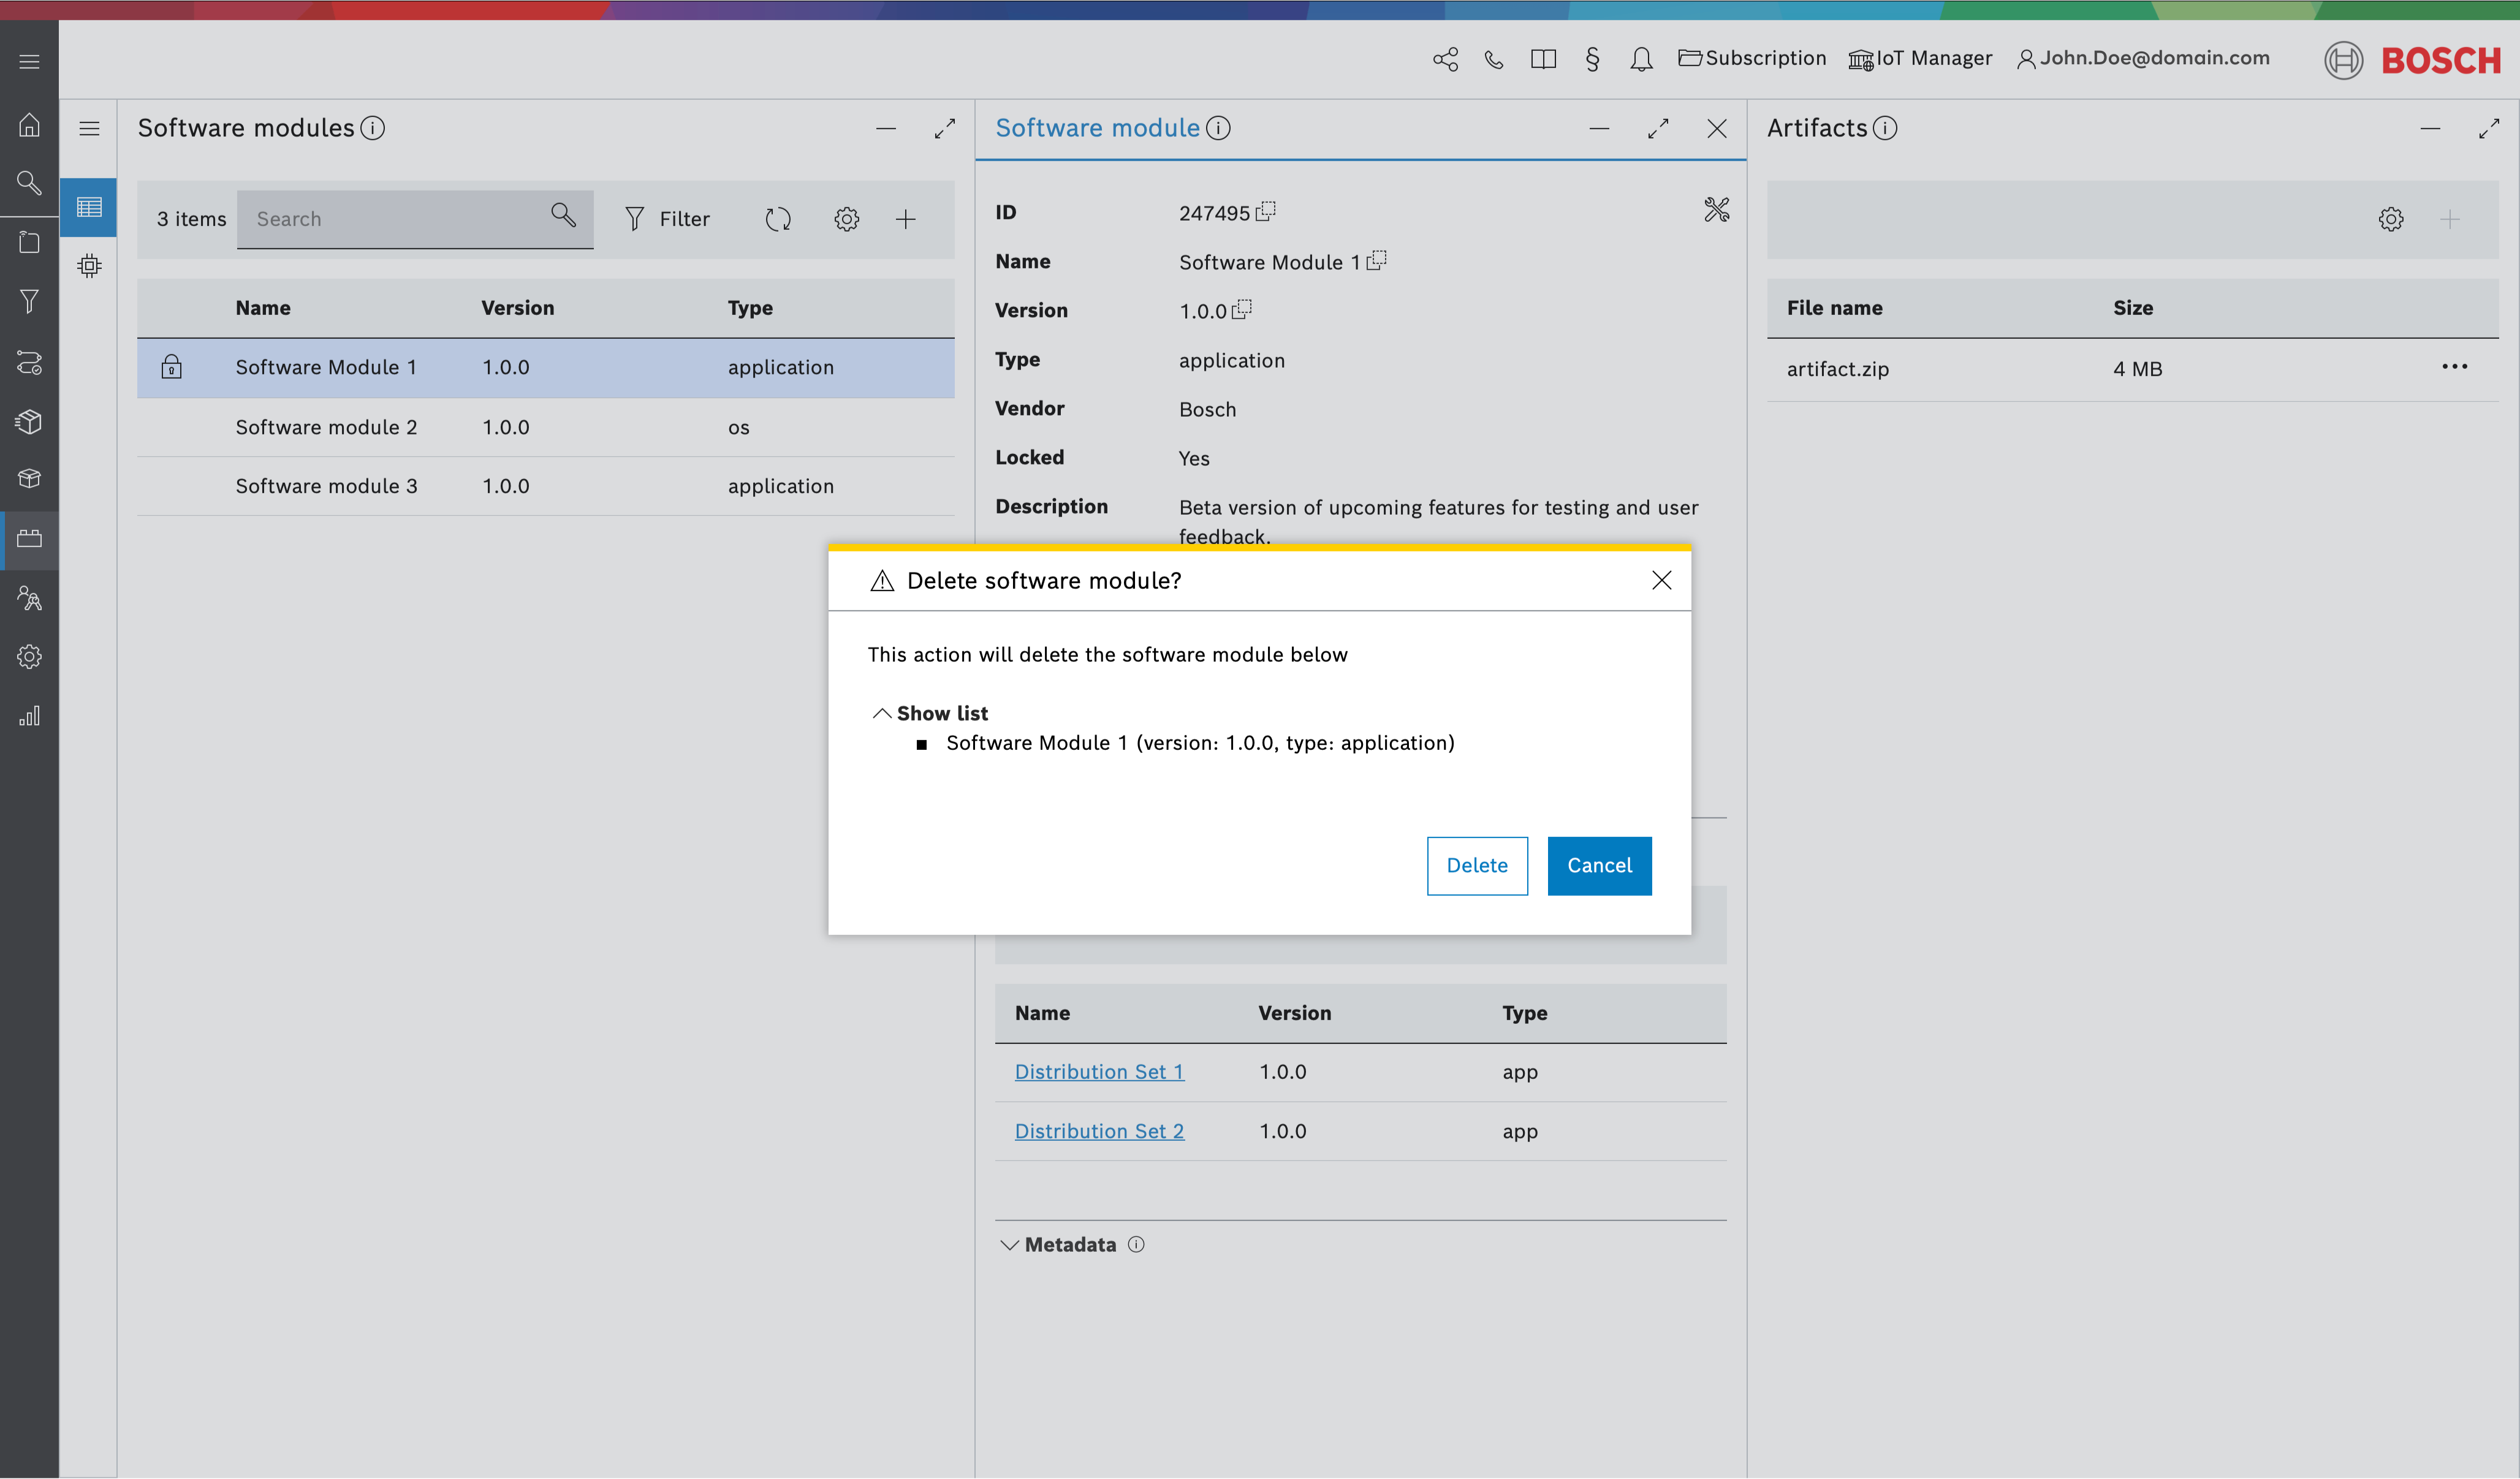
Task: Click the notification bell icon in top bar
Action: (x=1639, y=58)
